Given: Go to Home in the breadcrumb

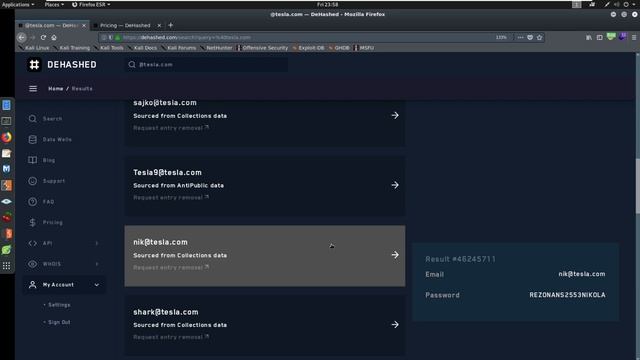Looking at the screenshot, I should (56, 89).
